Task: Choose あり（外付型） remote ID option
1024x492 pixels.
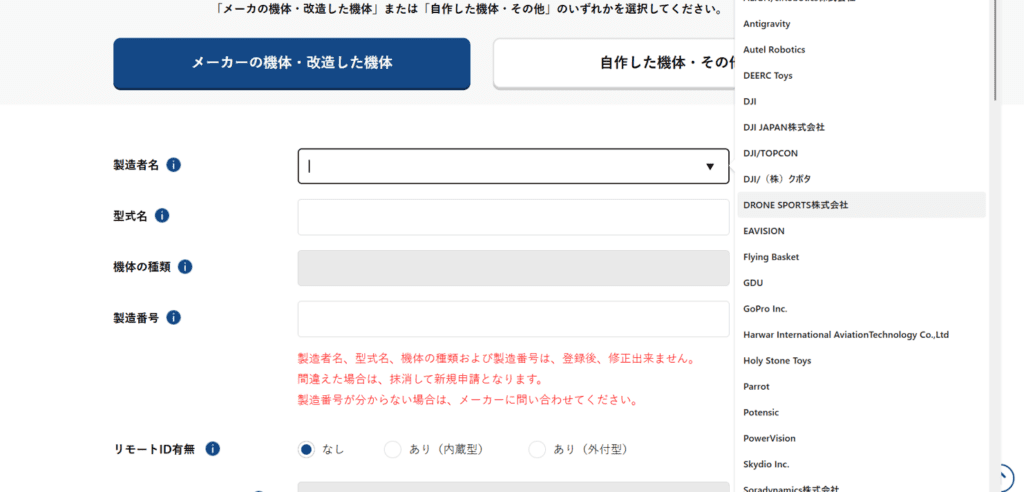Action: click(x=537, y=450)
